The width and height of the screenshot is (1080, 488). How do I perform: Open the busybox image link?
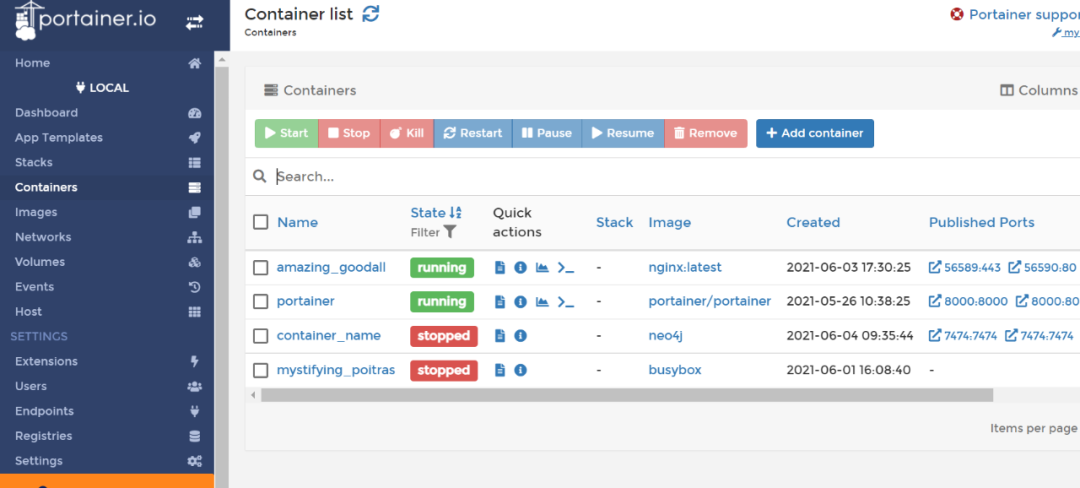[x=674, y=370]
